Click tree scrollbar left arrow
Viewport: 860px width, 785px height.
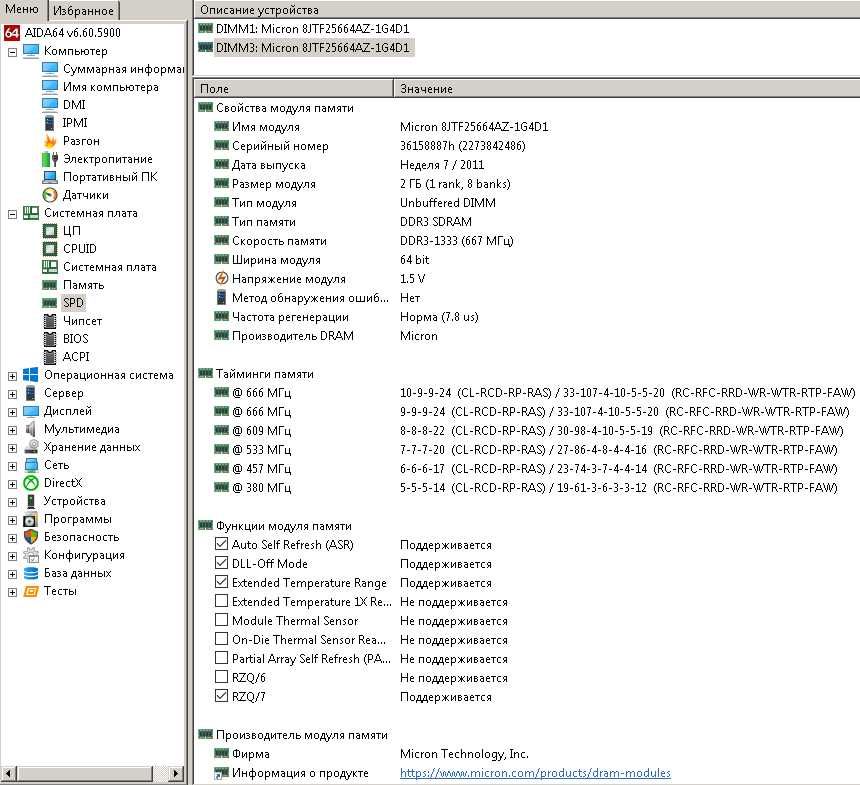click(x=9, y=773)
